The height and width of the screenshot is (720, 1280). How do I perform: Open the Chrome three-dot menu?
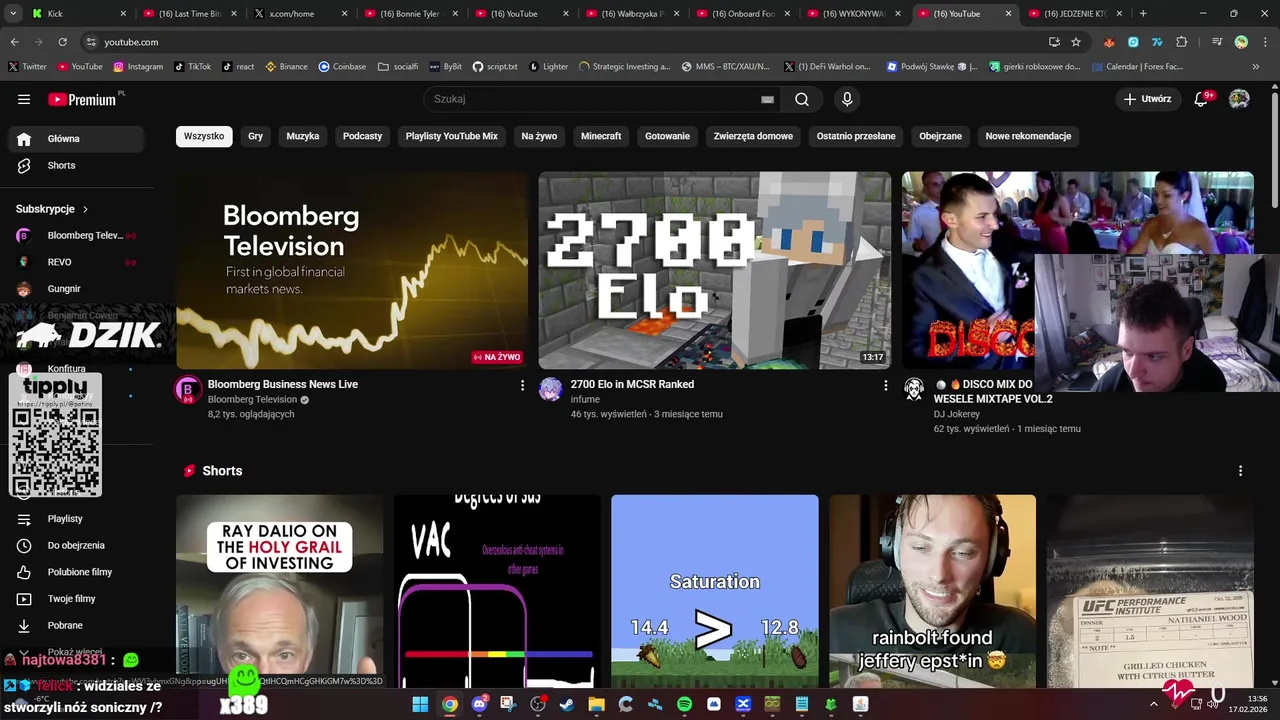pos(1266,42)
